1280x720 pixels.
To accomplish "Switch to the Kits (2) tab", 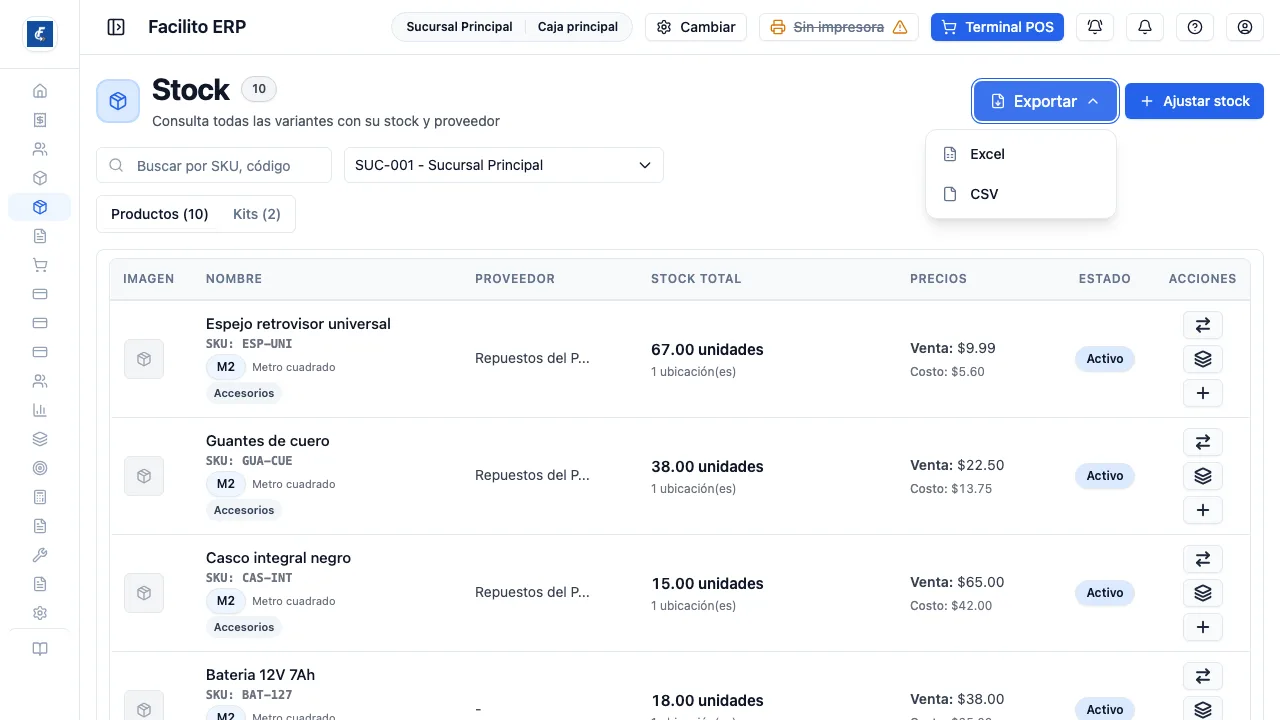I will point(257,214).
